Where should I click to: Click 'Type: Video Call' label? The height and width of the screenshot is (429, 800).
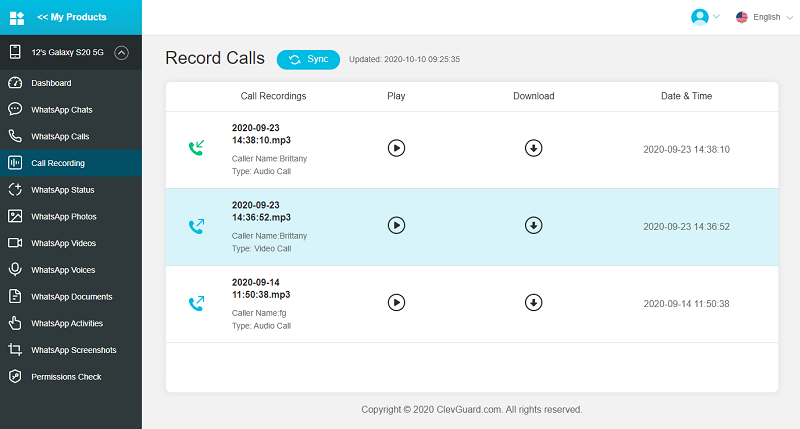coord(262,248)
